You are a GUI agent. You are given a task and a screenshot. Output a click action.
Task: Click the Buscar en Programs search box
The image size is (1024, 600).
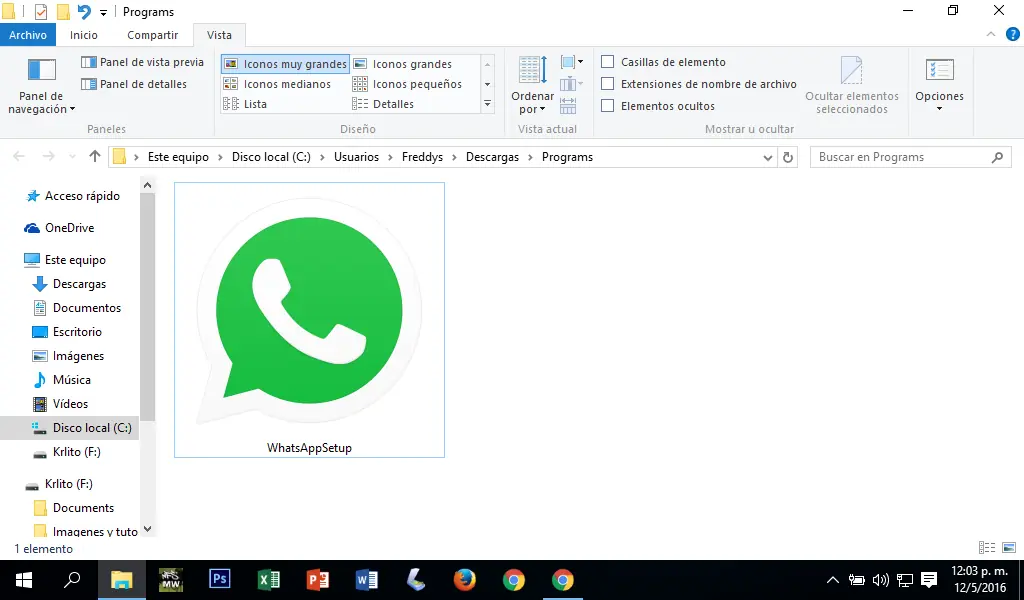coord(910,157)
